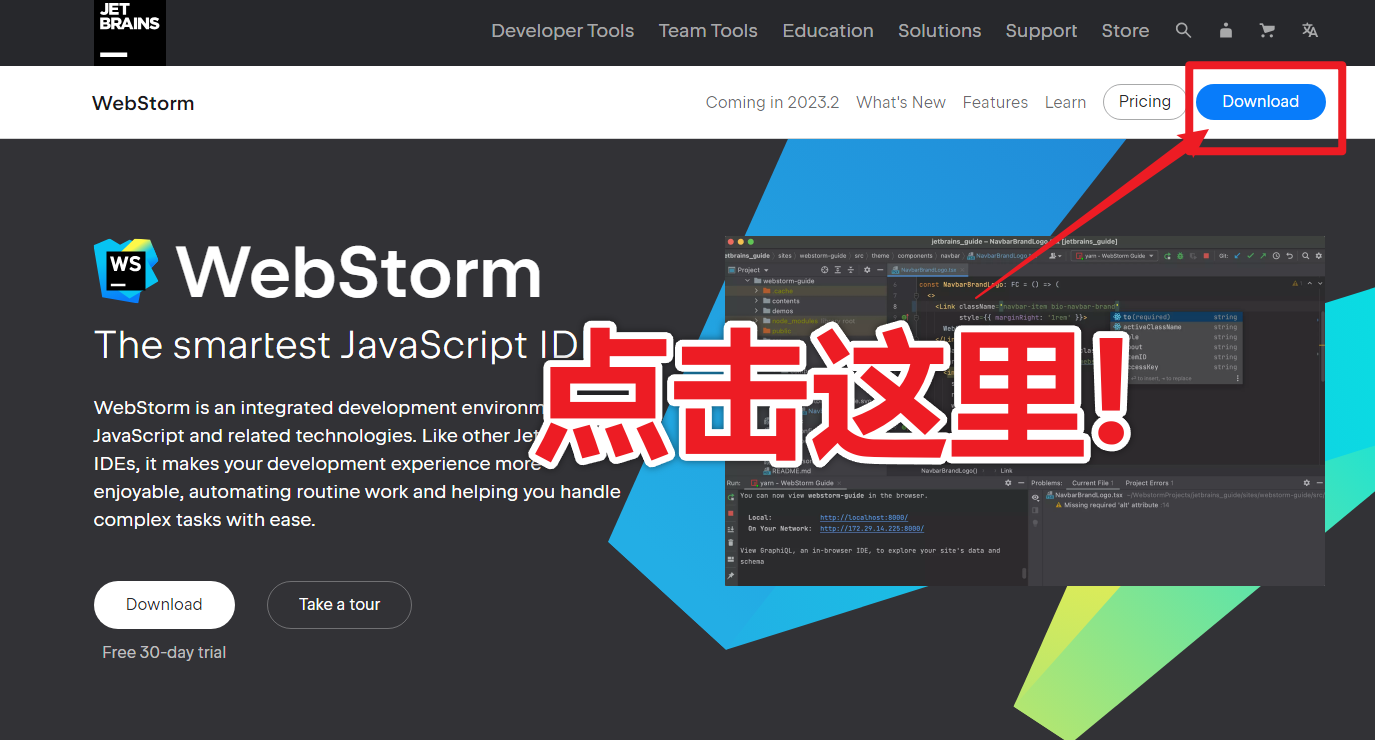
Task: Toggle the inspection eye icon in Problems panel
Action: 1035,496
